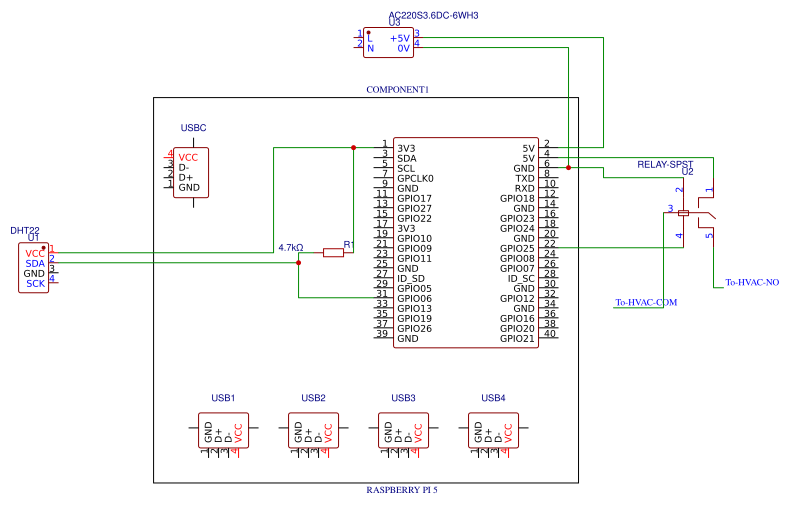Click the To-HVAC-NO net label
Image resolution: width=792 pixels, height=505 pixels.
[752, 282]
